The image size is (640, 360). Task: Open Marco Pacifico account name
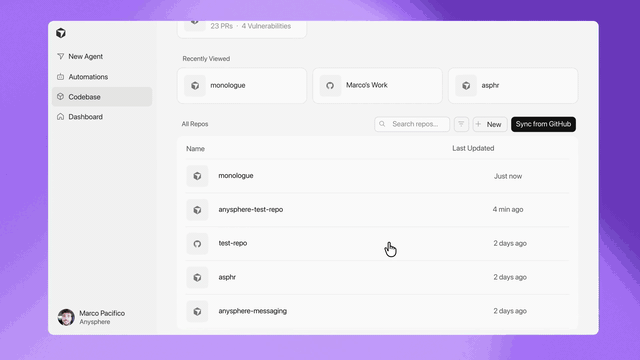pyautogui.click(x=102, y=313)
